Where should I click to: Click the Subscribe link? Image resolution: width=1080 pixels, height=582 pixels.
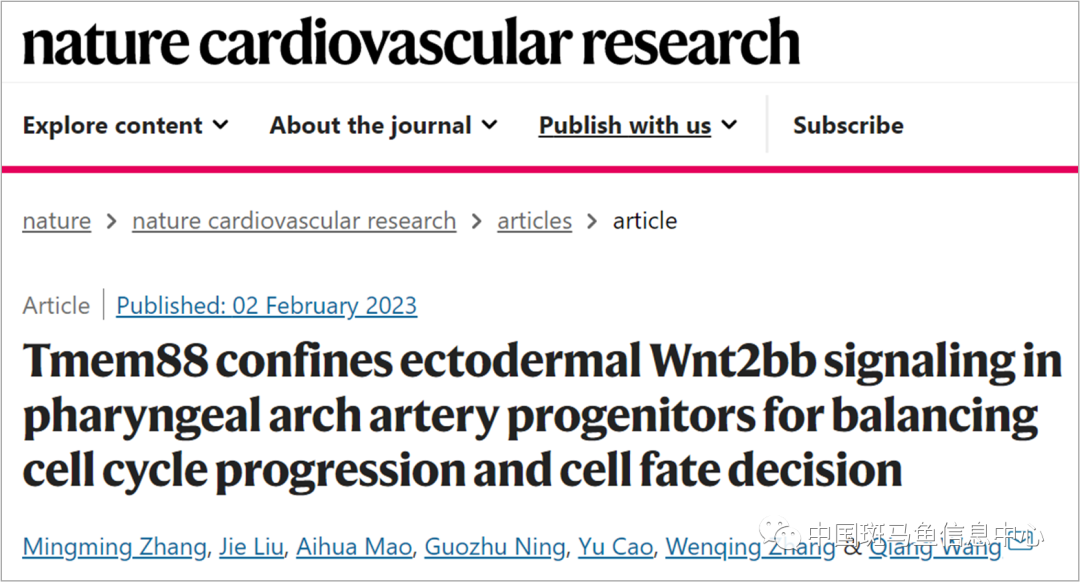click(848, 125)
